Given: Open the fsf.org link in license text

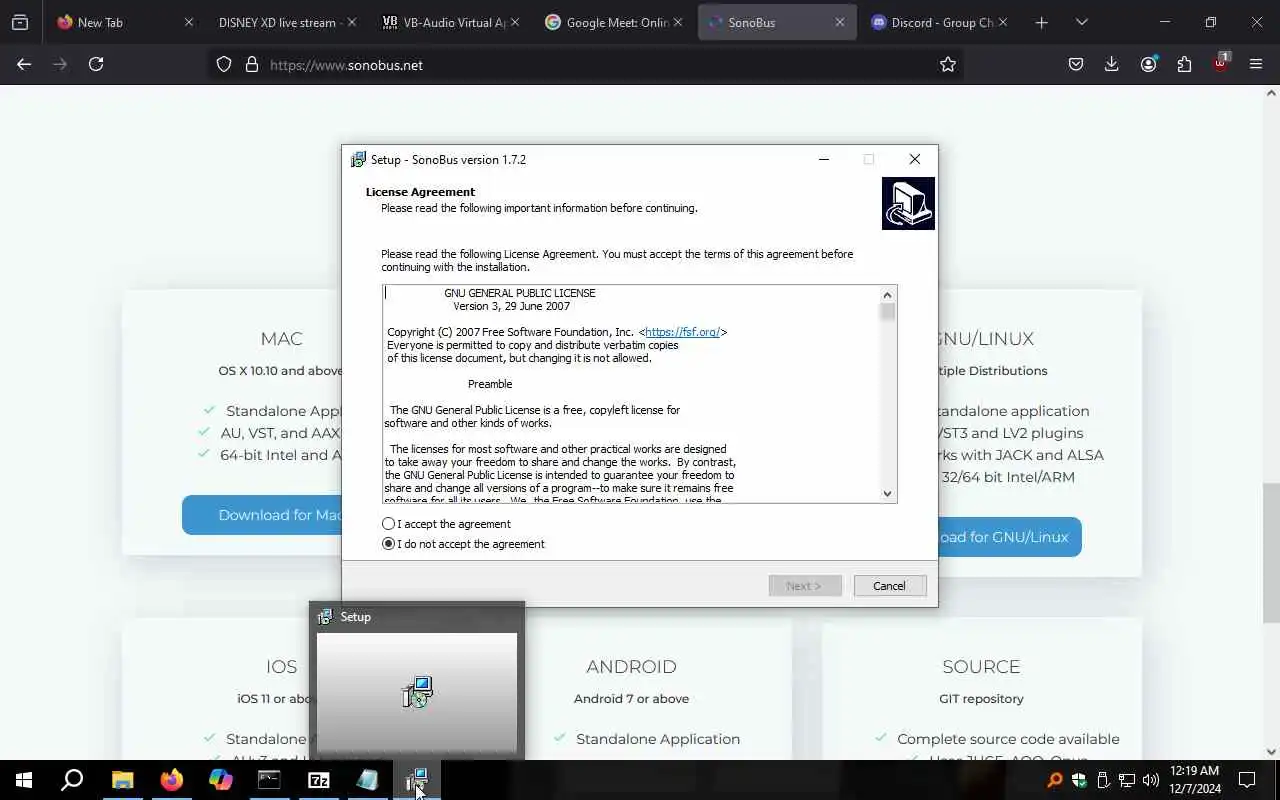Looking at the screenshot, I should (x=682, y=332).
